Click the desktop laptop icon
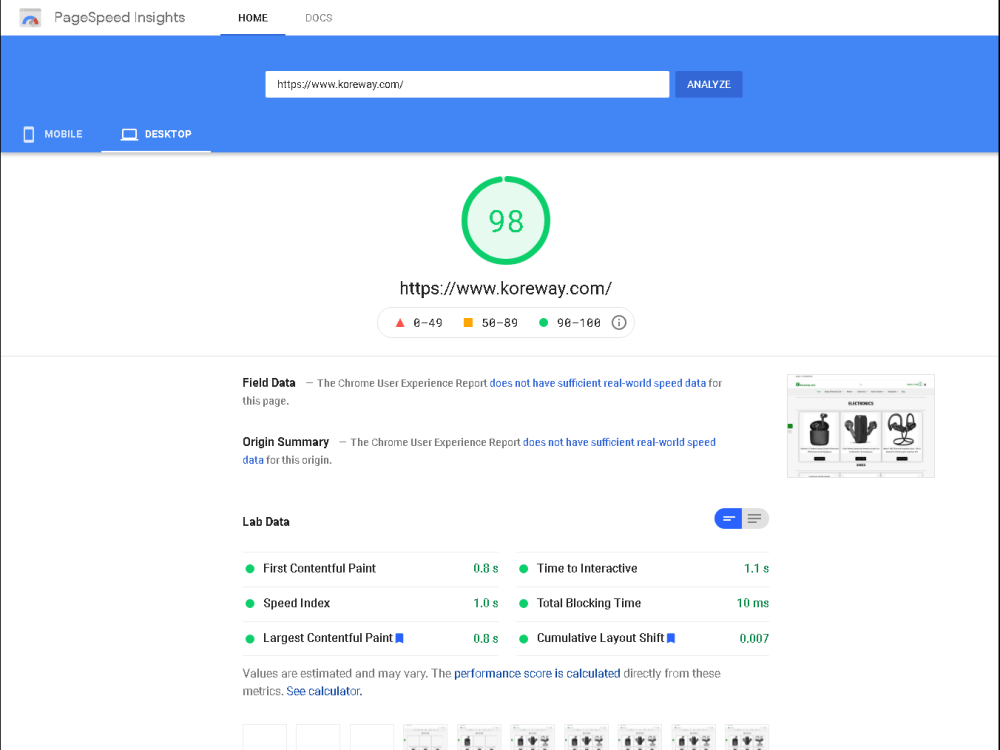1000x750 pixels. (129, 134)
